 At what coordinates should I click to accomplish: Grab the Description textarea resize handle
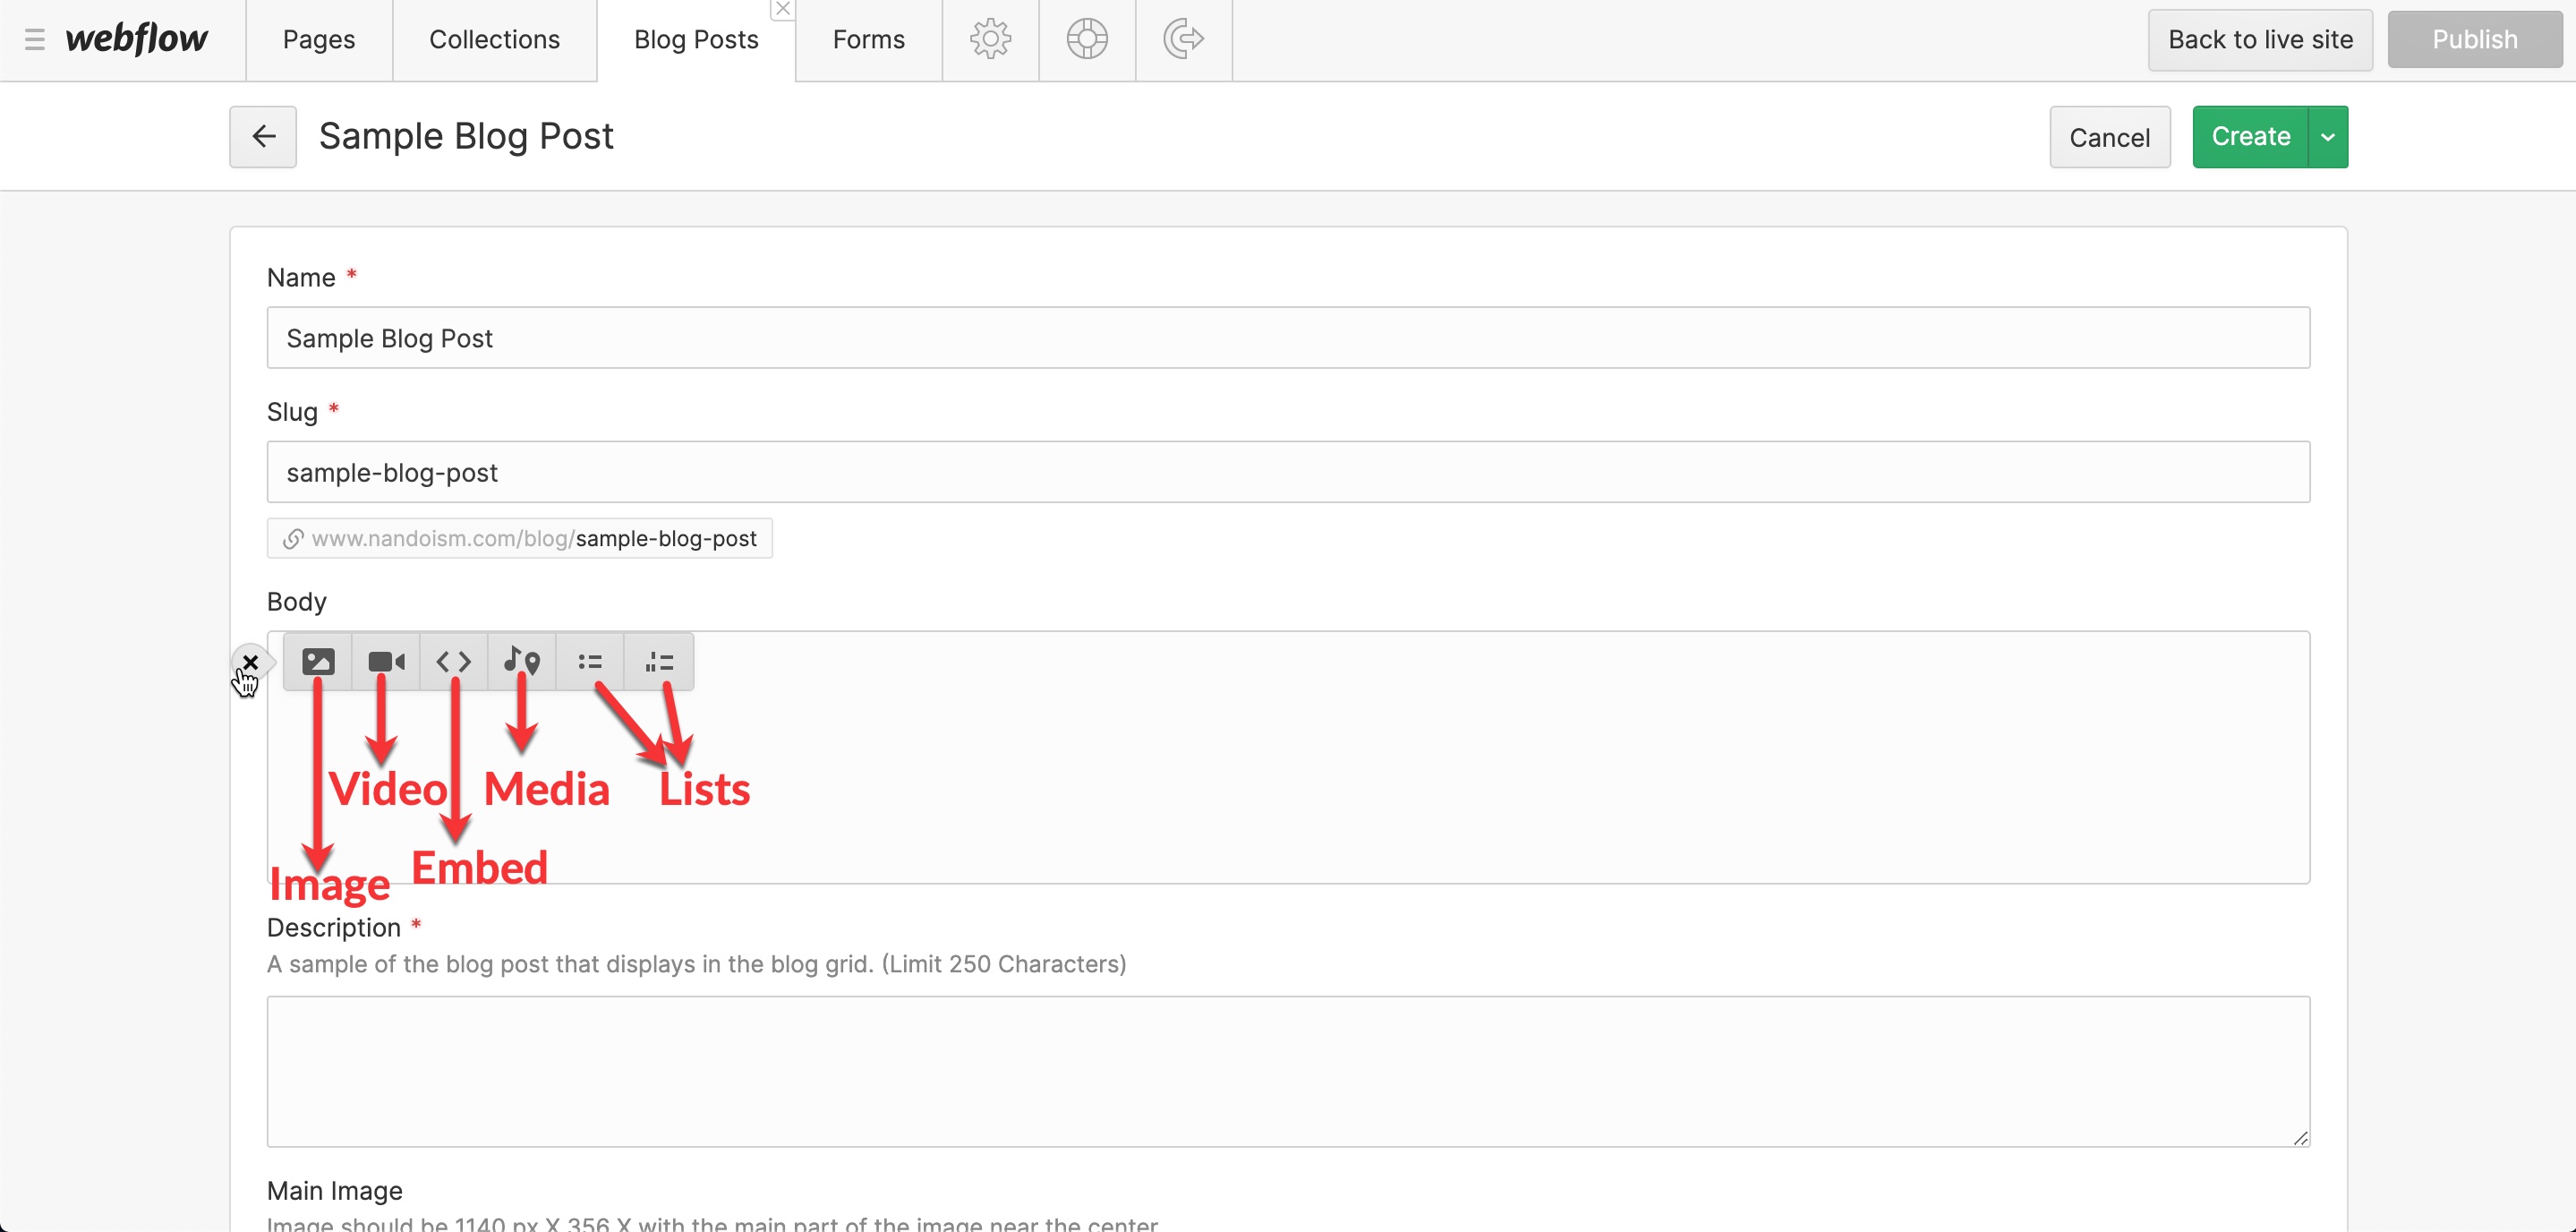click(x=2300, y=1138)
